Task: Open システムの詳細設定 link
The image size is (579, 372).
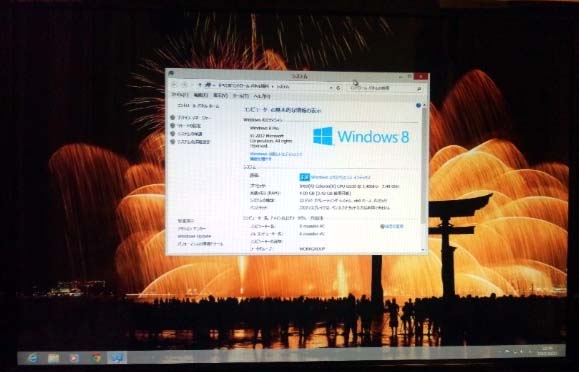Action: pyautogui.click(x=194, y=142)
